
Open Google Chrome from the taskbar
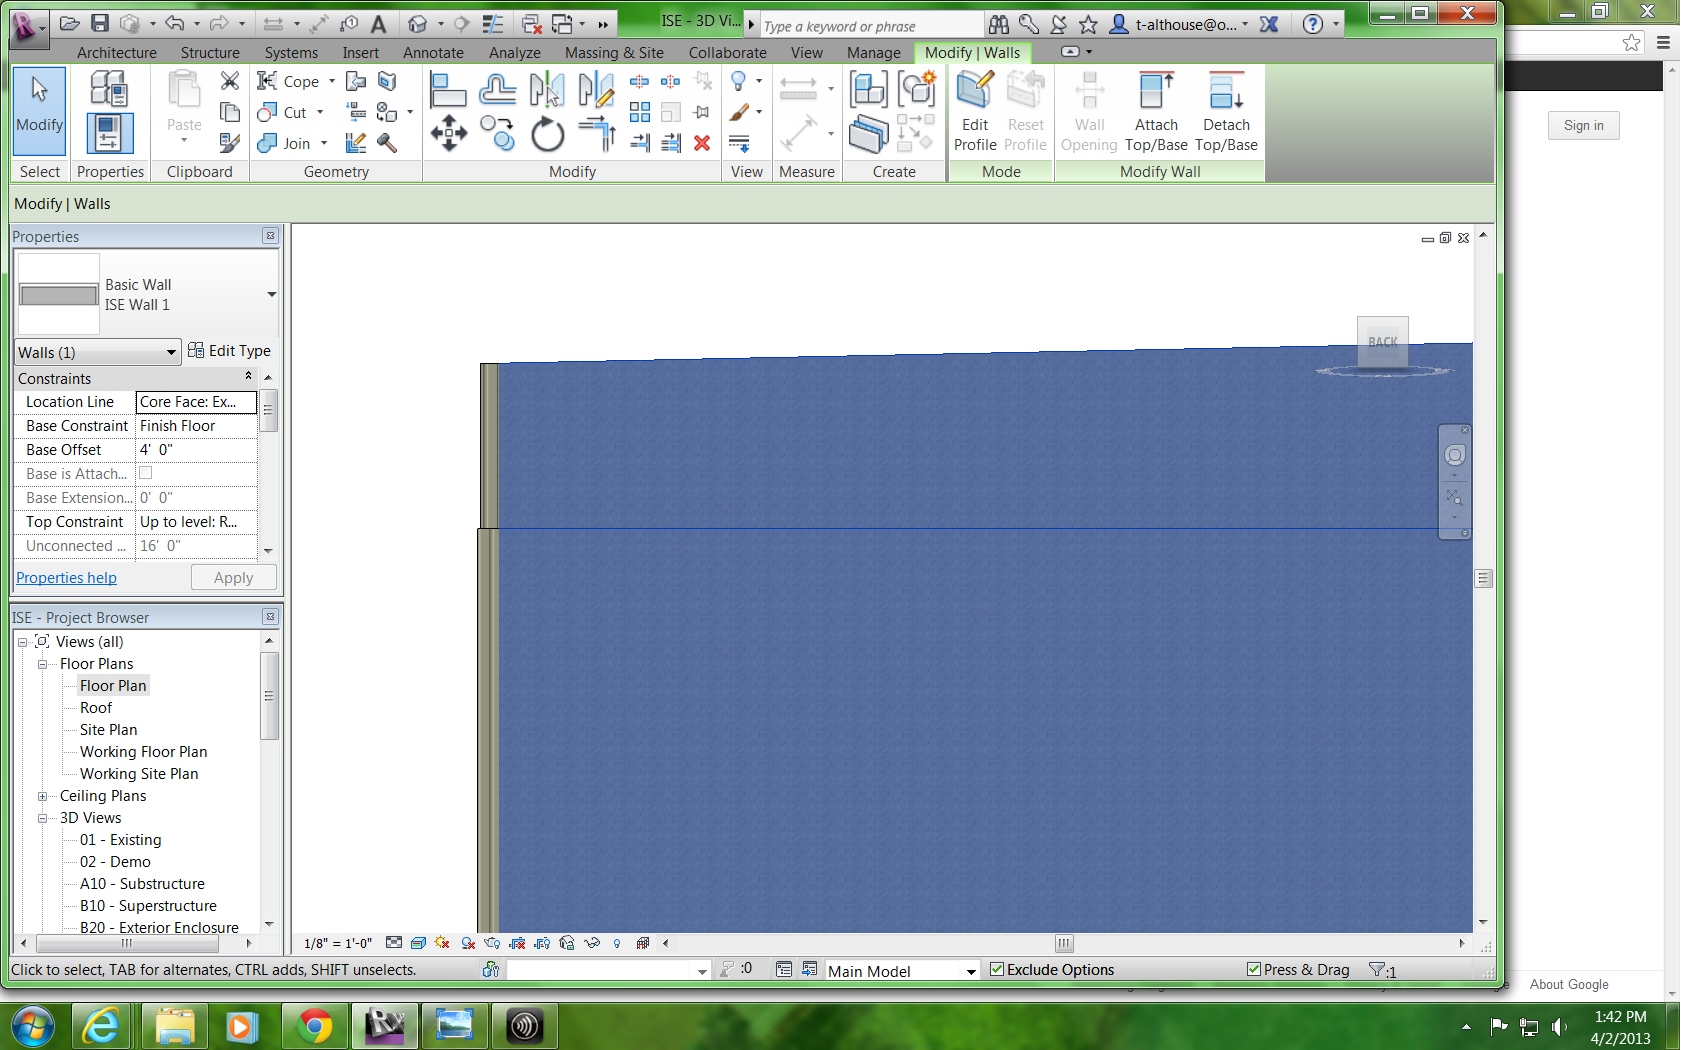(315, 1026)
